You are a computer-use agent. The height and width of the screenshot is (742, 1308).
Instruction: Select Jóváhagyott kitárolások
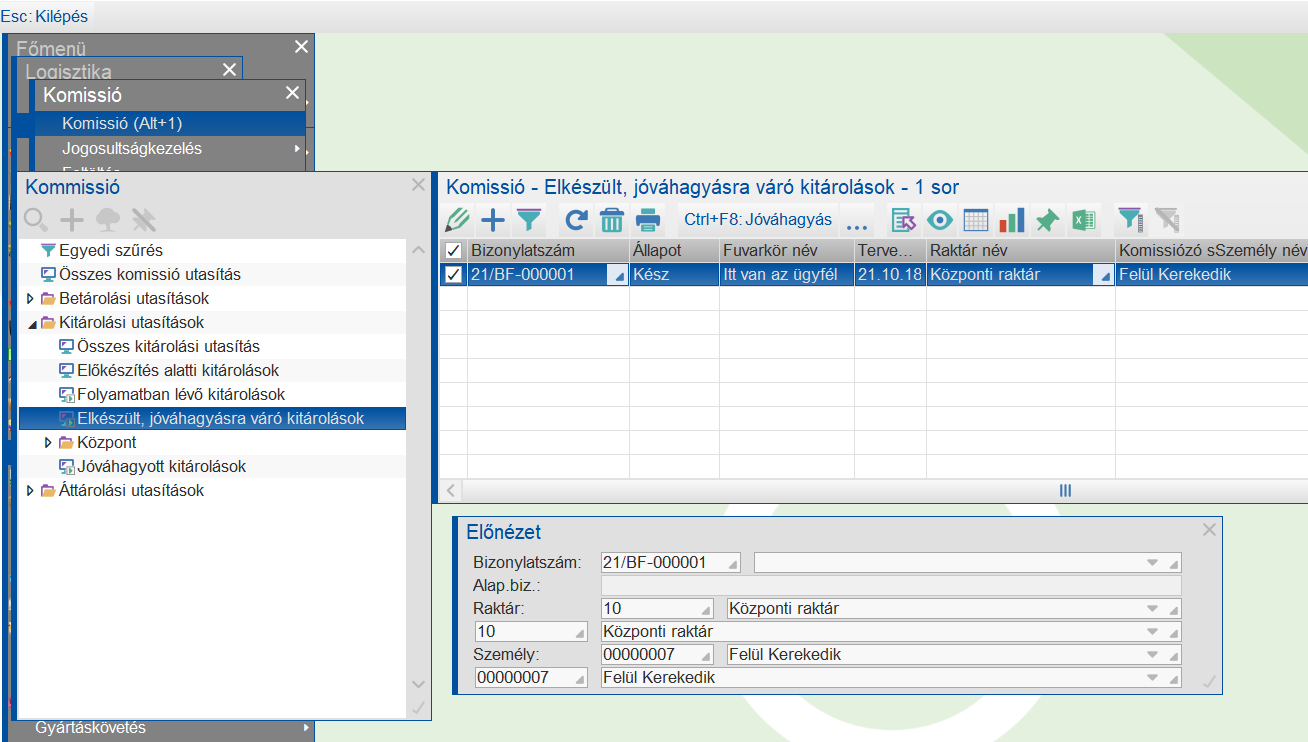161,466
